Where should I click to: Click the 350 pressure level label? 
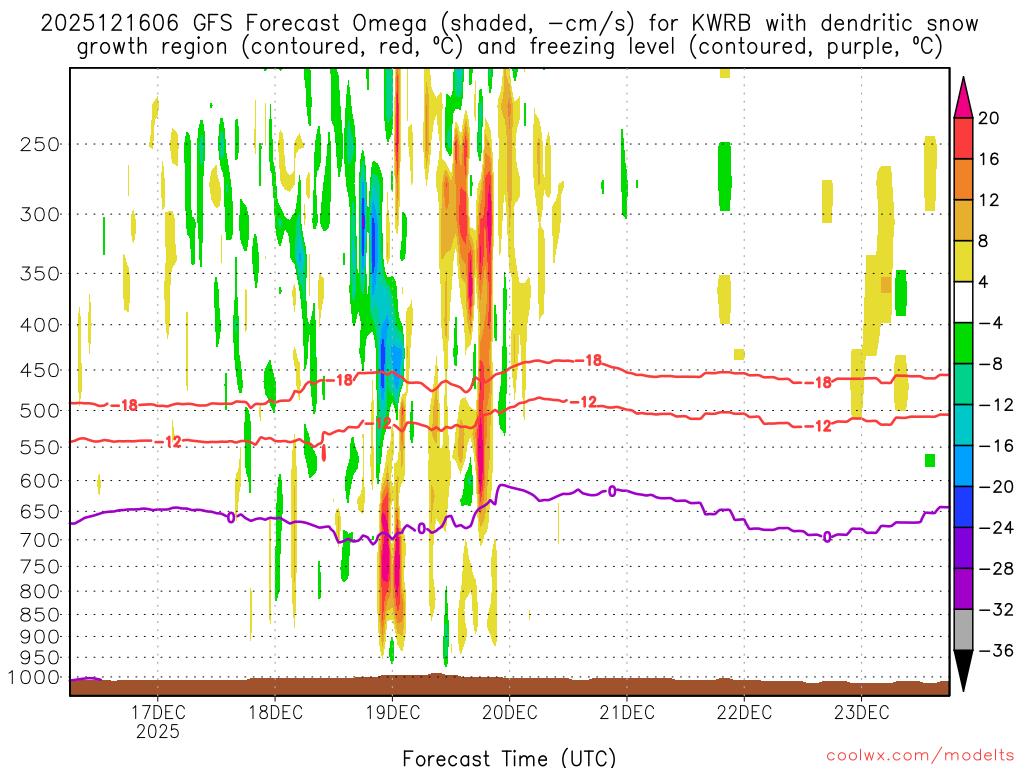40,274
